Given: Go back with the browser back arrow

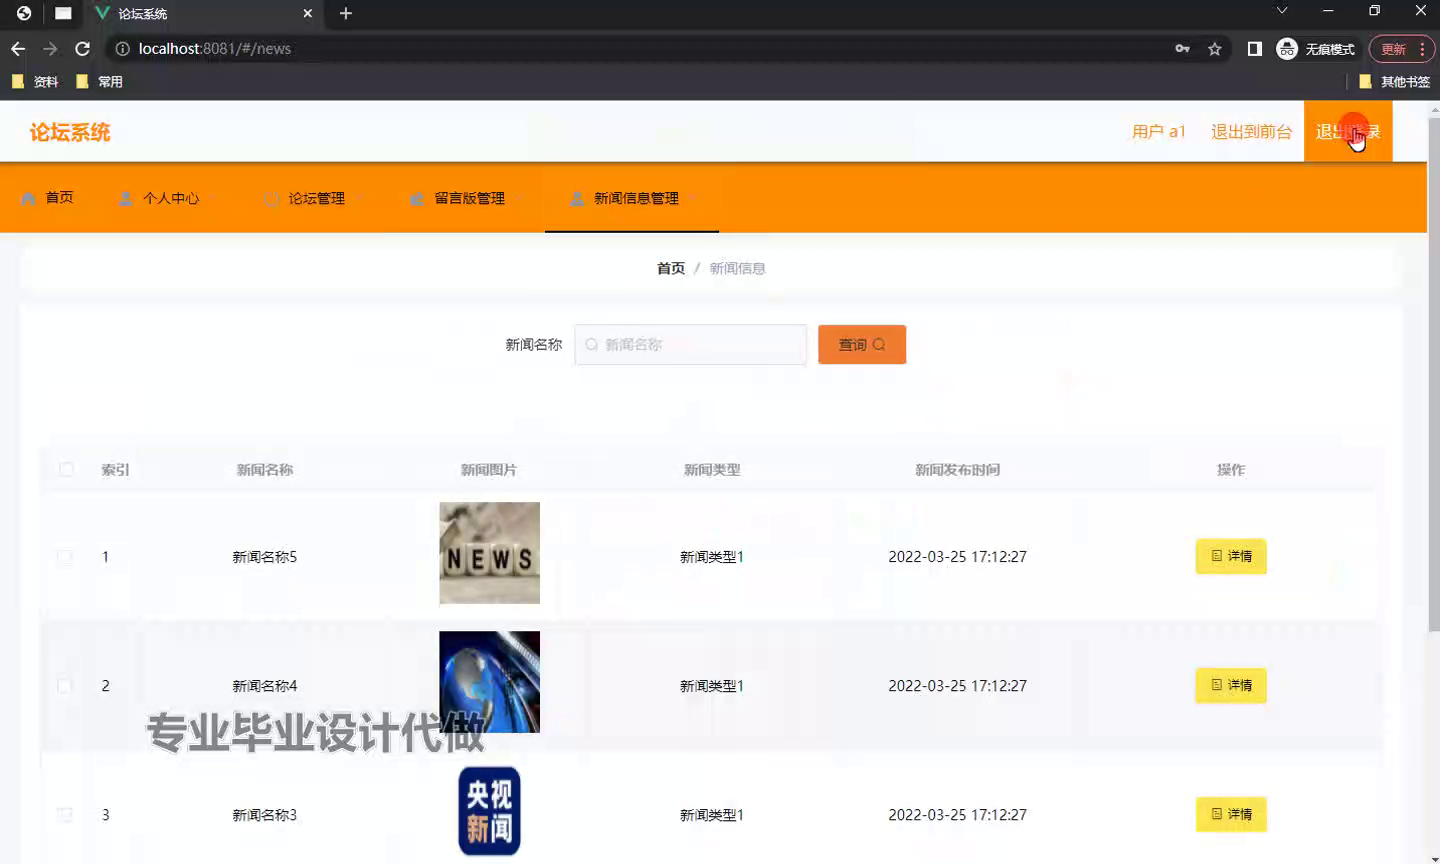Looking at the screenshot, I should pyautogui.click(x=18, y=49).
